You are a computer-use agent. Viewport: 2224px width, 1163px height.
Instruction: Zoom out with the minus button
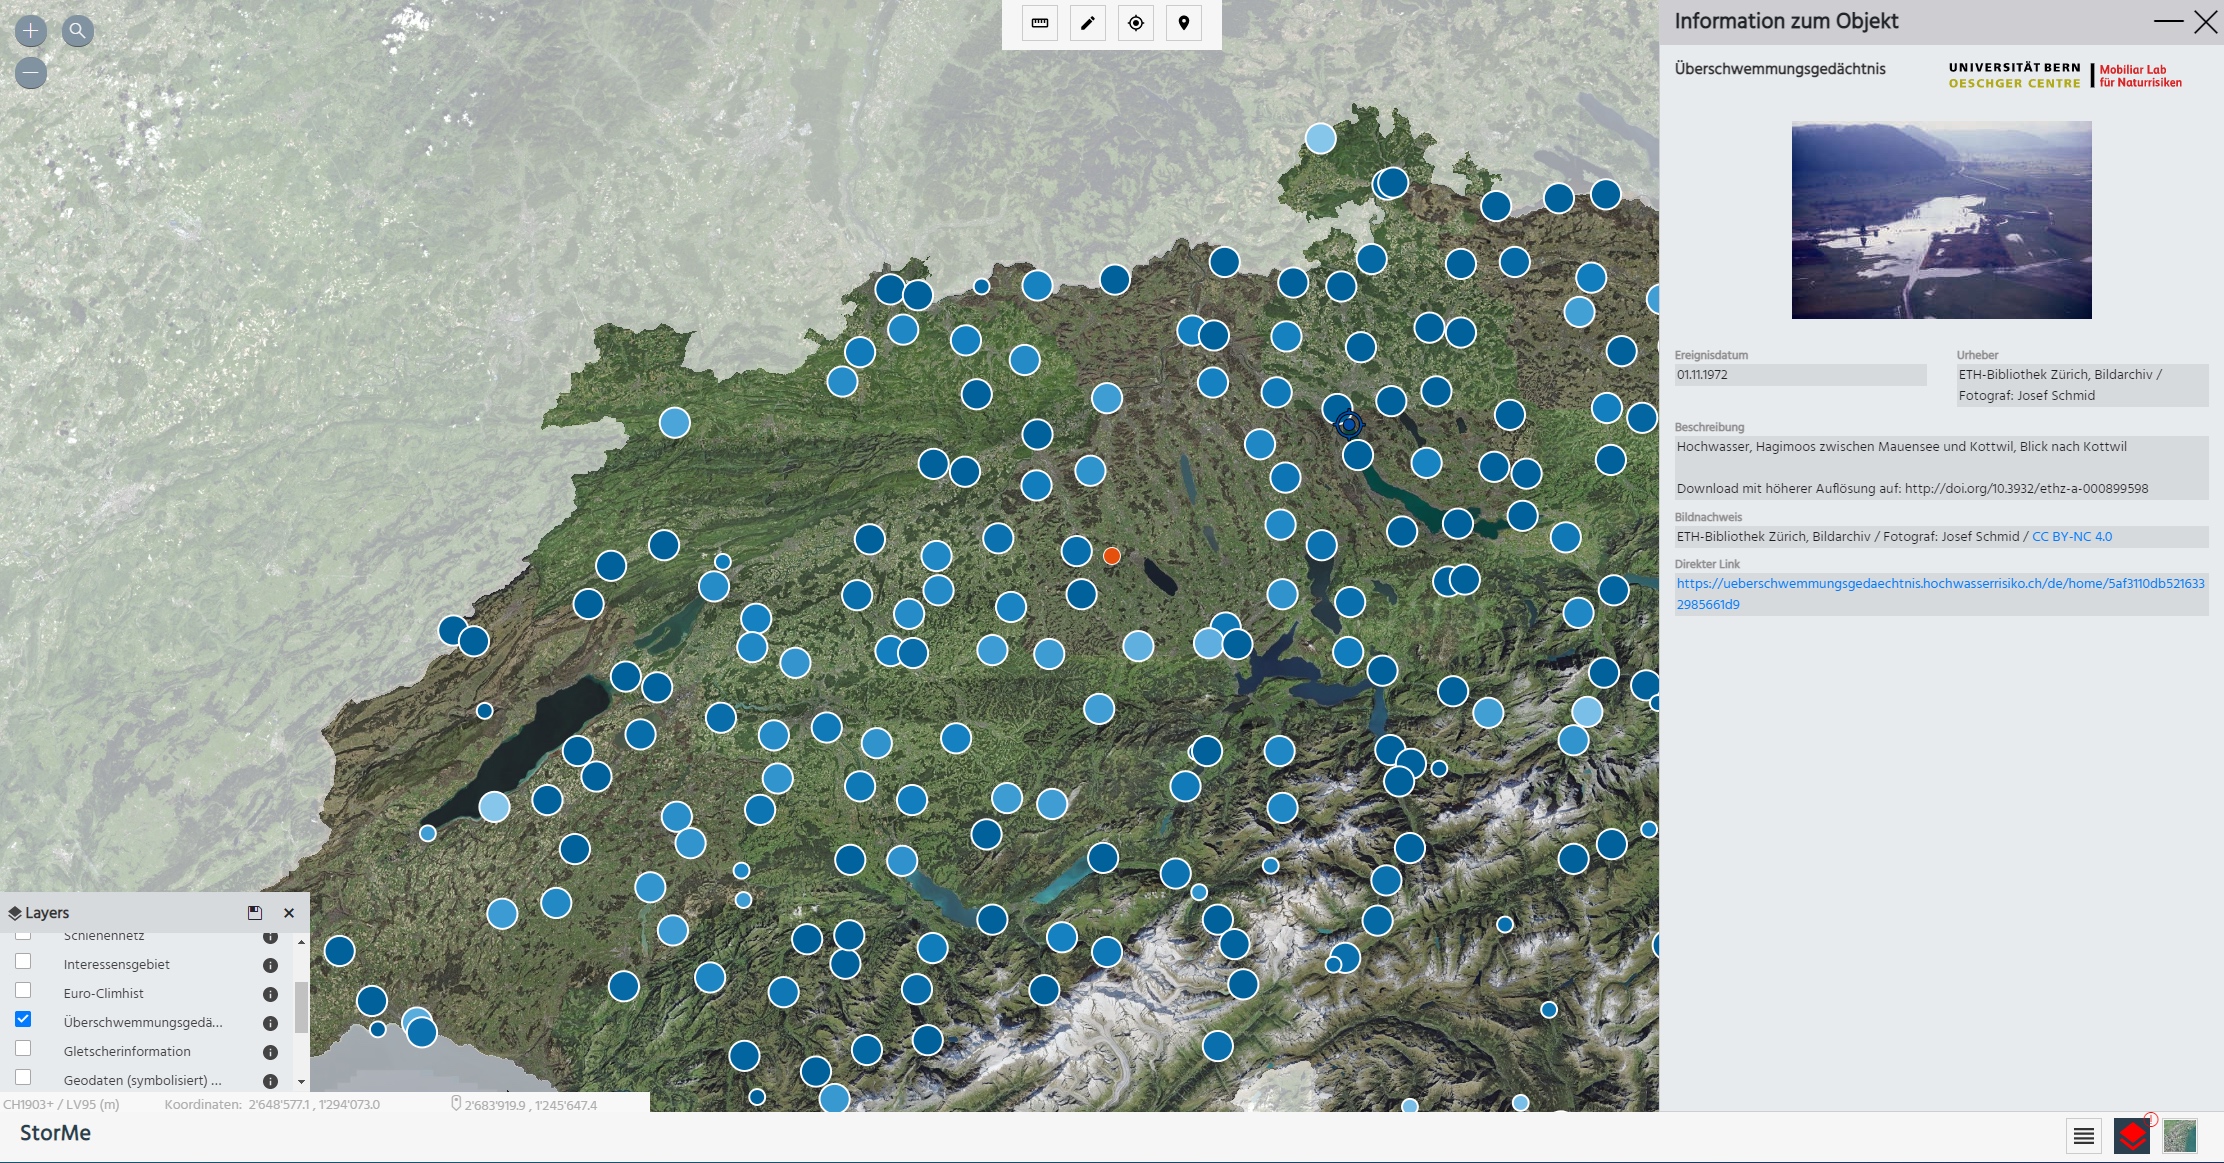point(31,73)
